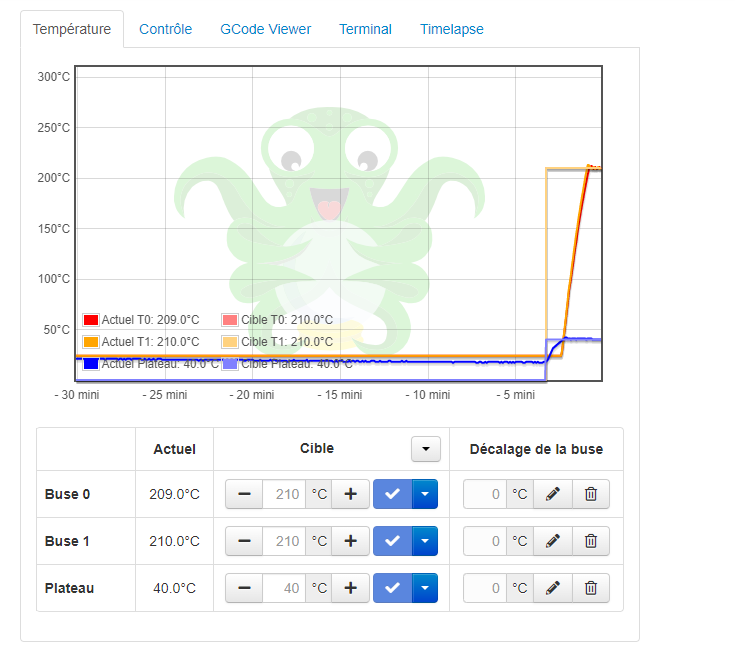
Task: Switch to the Contrôle tab
Action: coord(165,29)
